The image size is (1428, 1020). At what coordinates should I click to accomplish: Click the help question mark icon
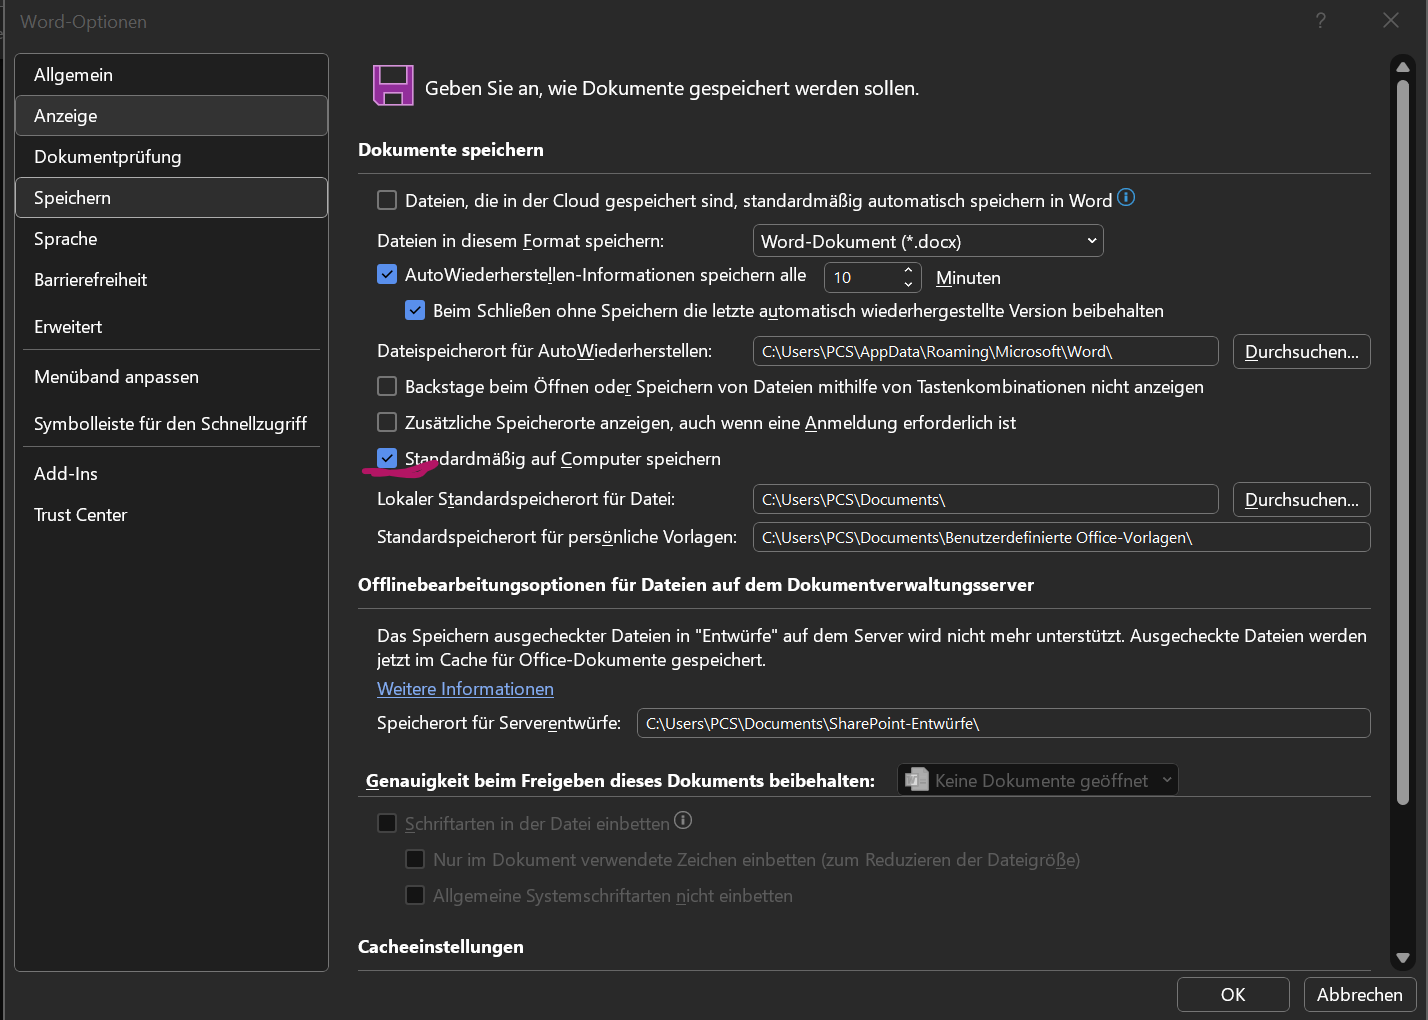pos(1321,21)
